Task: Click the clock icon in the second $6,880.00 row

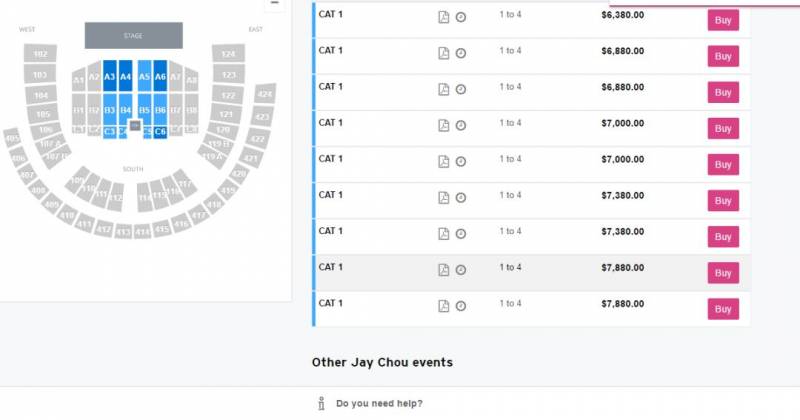Action: click(461, 89)
